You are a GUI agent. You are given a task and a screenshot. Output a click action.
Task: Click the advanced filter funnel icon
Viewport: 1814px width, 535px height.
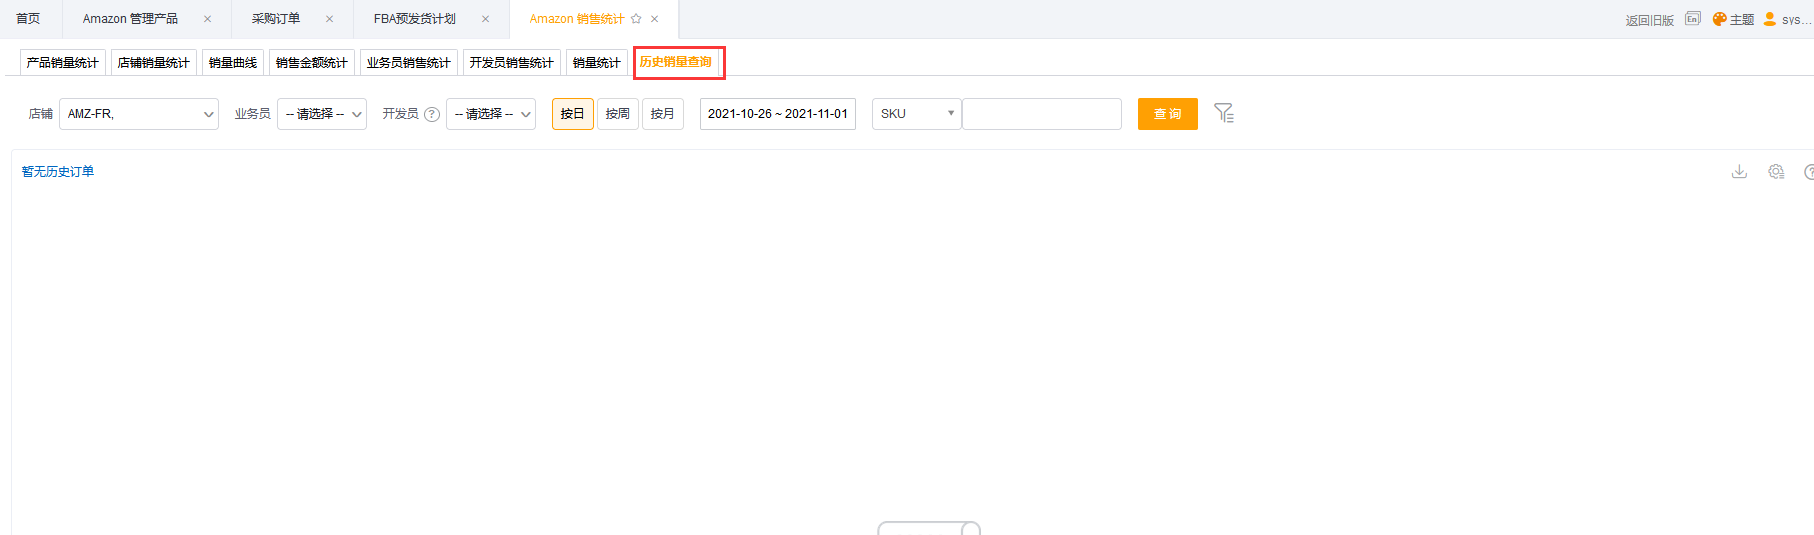[x=1224, y=113]
